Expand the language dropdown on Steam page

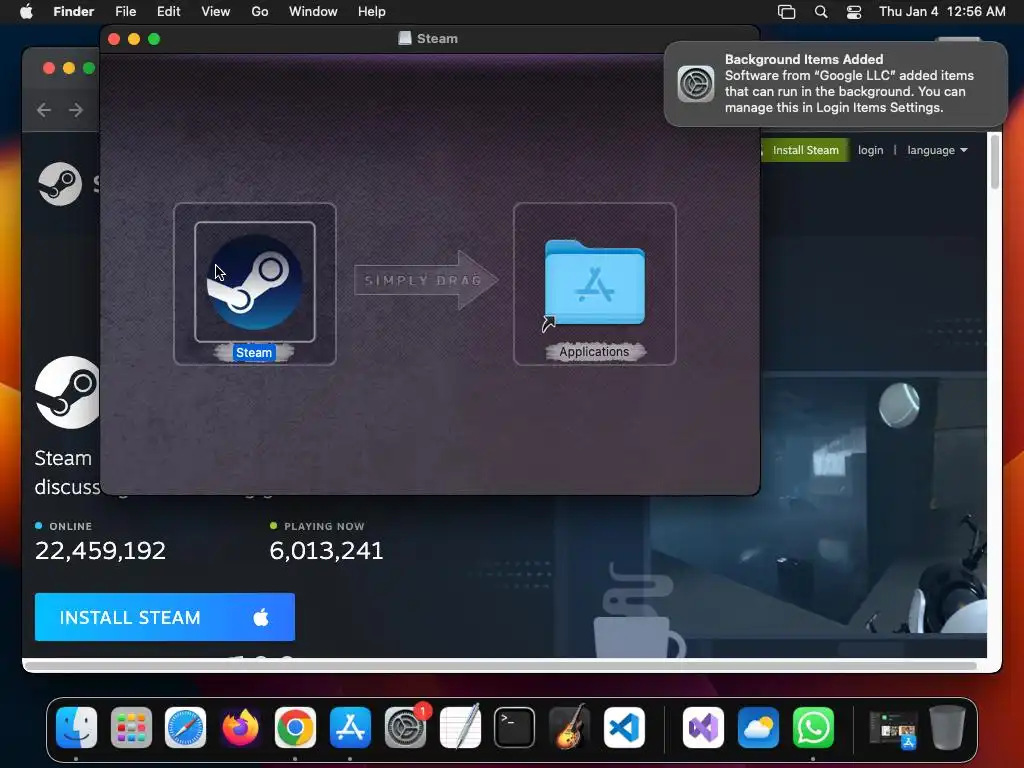937,150
